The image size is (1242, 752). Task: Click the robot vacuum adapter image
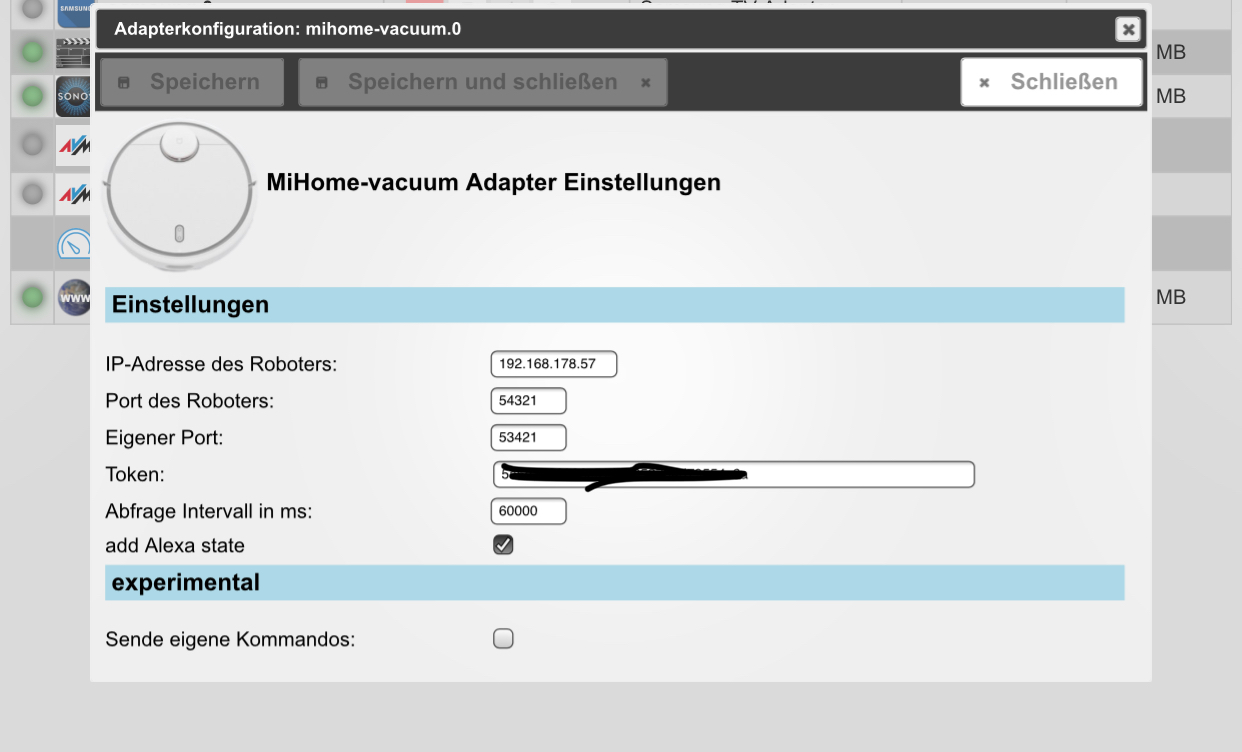pos(180,195)
